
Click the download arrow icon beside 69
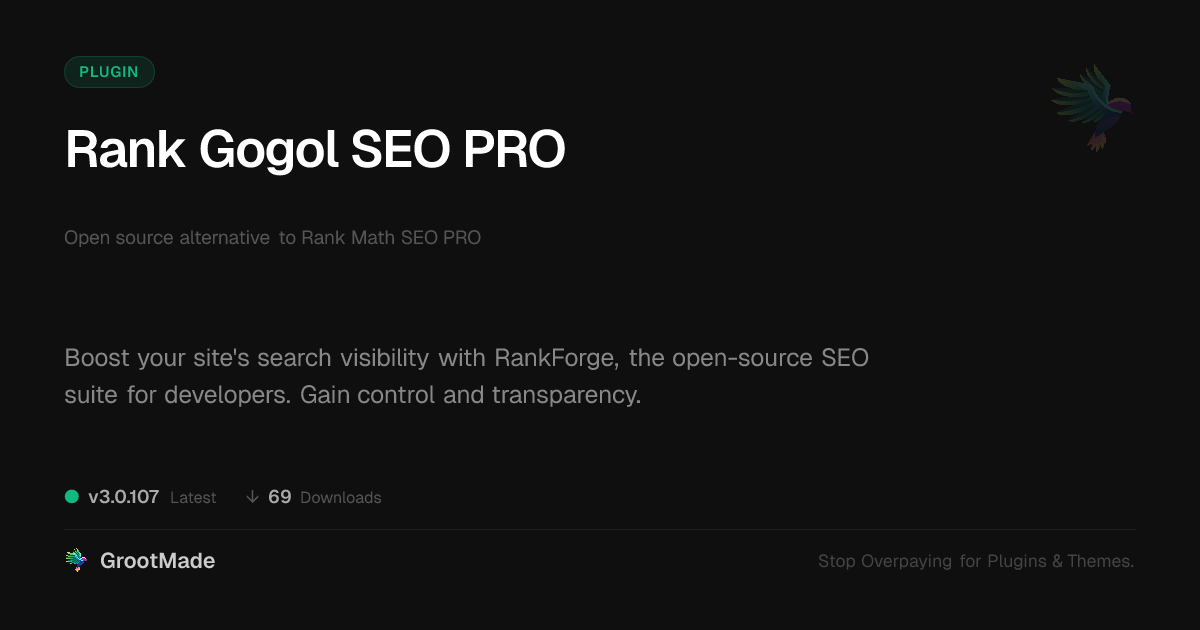click(x=252, y=497)
